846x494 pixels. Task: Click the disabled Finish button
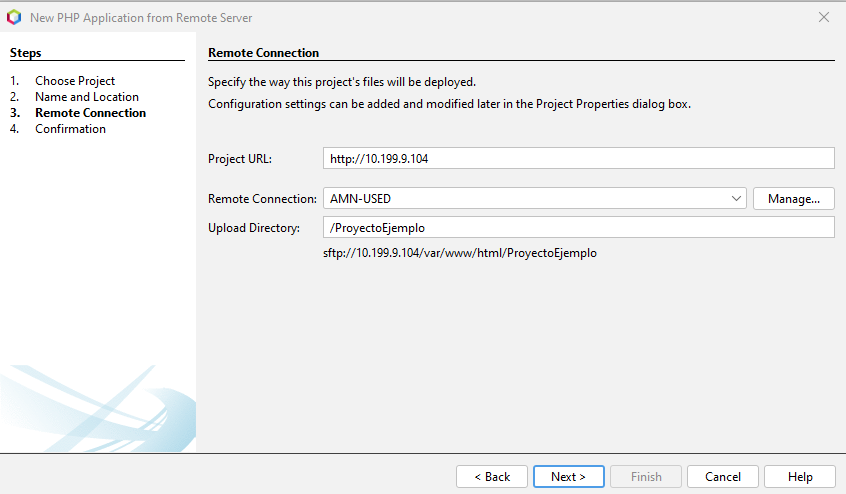click(646, 477)
